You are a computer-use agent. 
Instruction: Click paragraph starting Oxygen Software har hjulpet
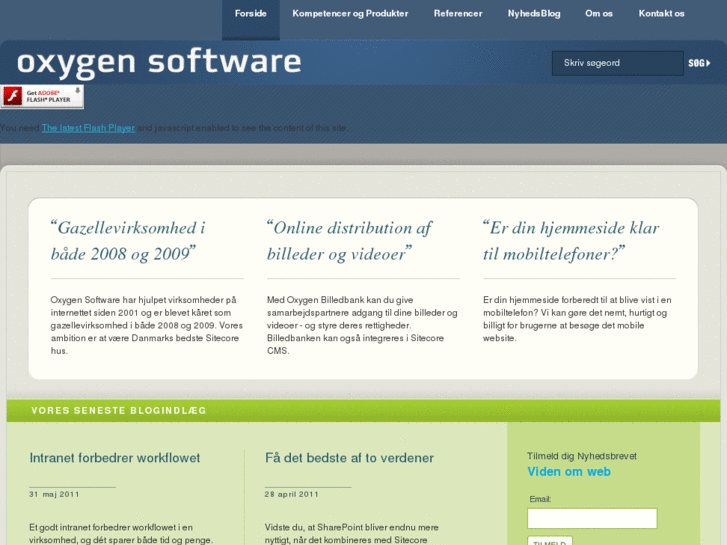coord(147,325)
